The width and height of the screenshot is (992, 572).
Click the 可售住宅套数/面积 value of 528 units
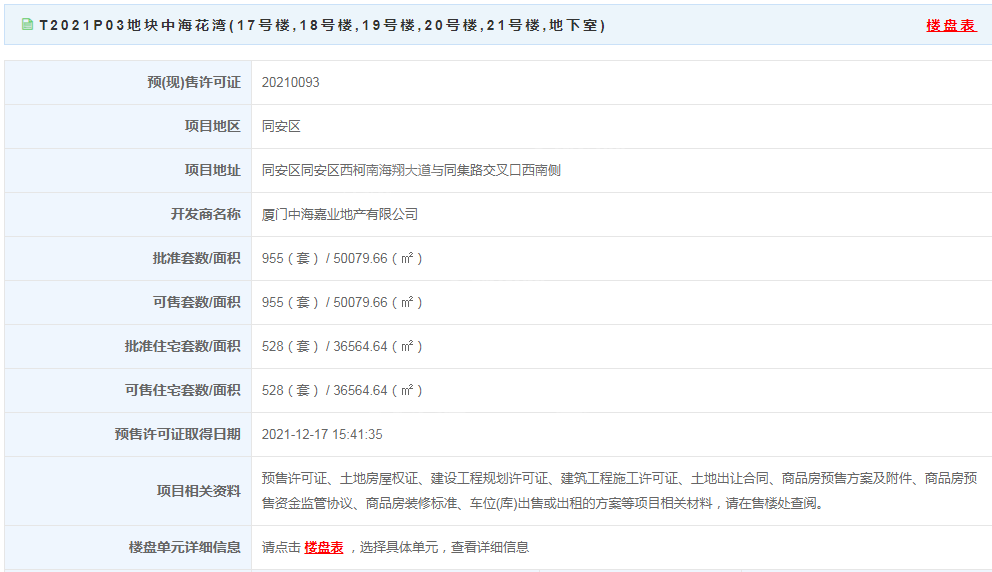coord(342,390)
